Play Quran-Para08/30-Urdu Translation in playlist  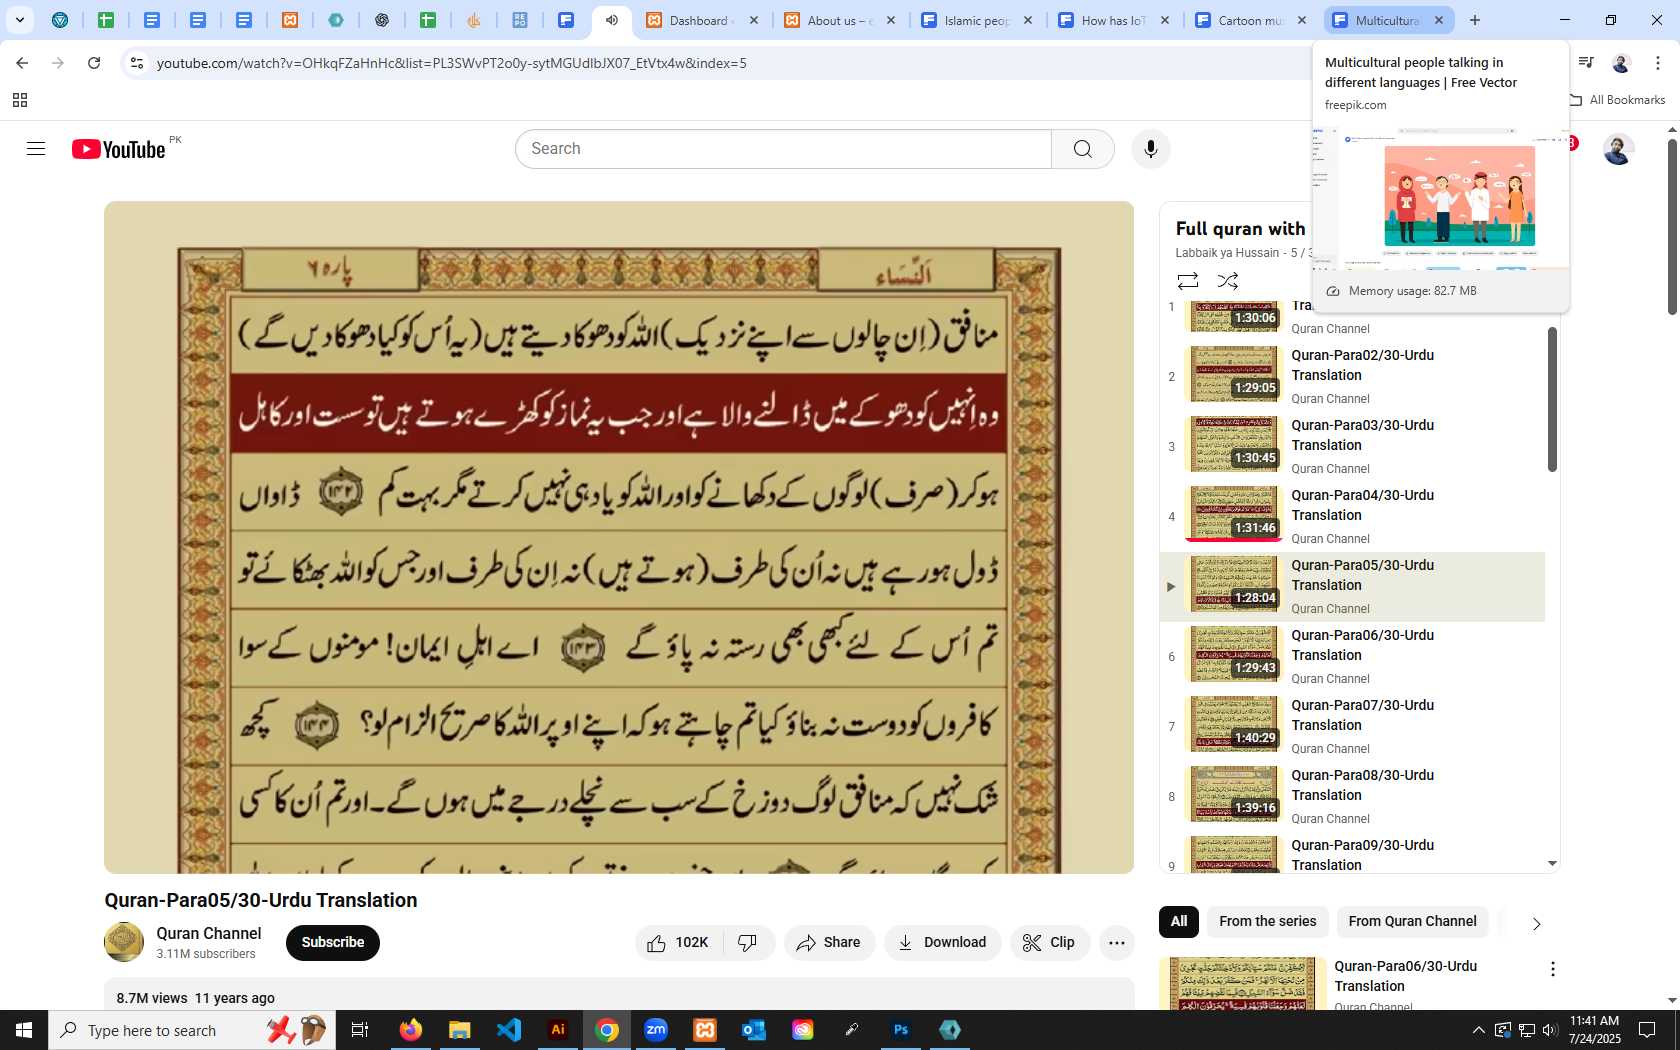pyautogui.click(x=1352, y=797)
